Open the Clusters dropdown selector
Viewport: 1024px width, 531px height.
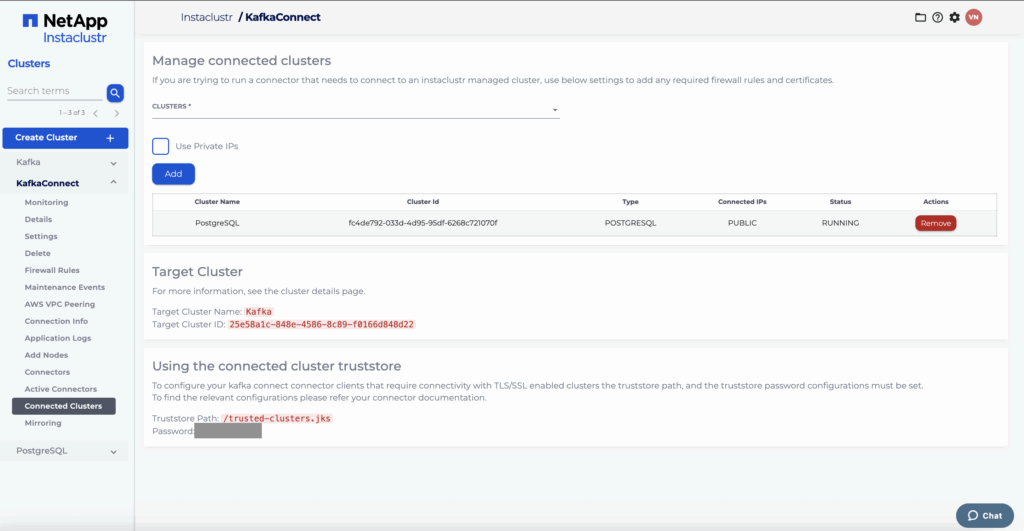[355, 110]
